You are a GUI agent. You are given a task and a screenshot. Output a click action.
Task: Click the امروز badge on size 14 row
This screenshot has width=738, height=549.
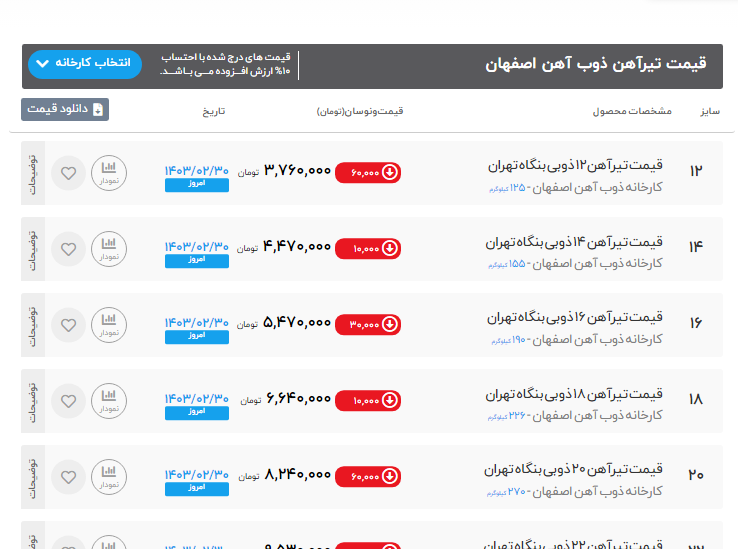[197, 261]
